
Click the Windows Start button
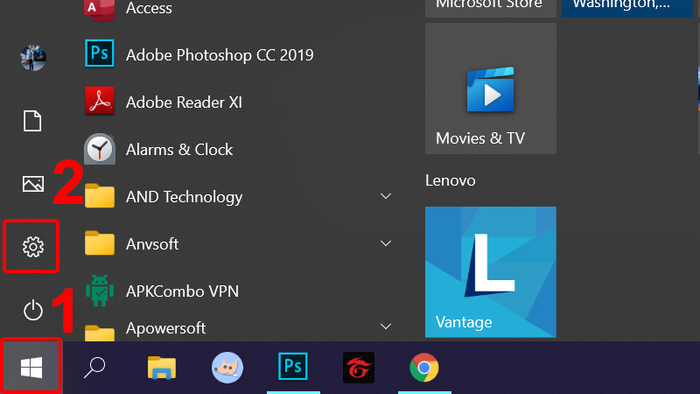(x=31, y=367)
